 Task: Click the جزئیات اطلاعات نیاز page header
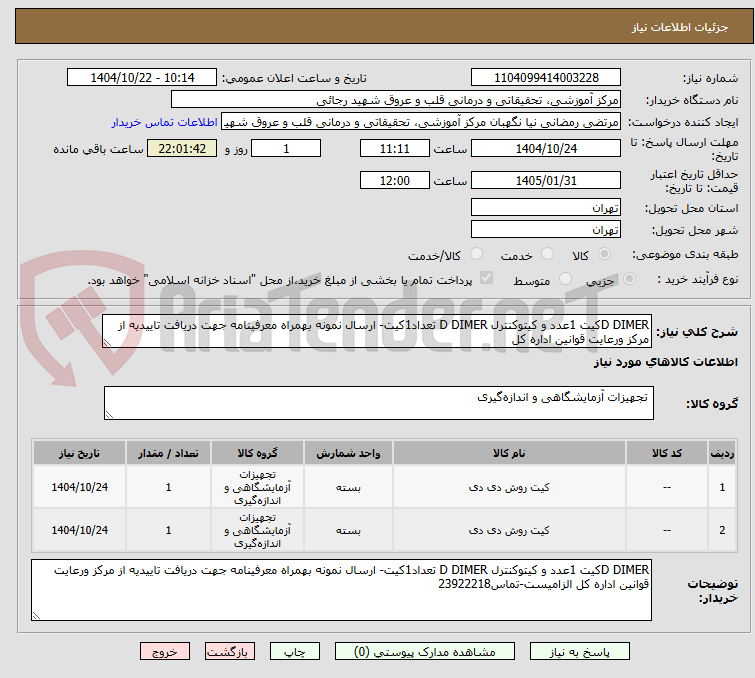tap(384, 26)
